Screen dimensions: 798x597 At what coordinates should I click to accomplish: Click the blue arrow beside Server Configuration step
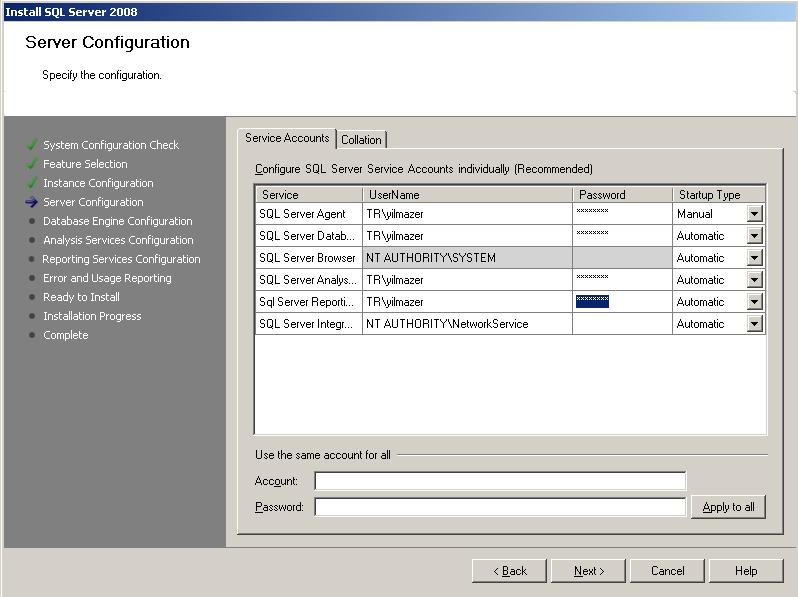pyautogui.click(x=32, y=202)
